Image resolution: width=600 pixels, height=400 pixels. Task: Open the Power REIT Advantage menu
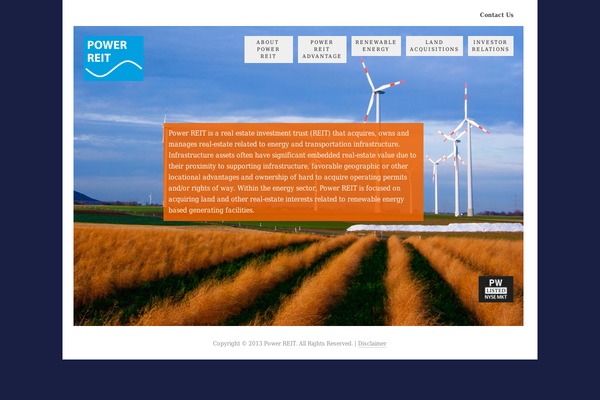(x=322, y=49)
